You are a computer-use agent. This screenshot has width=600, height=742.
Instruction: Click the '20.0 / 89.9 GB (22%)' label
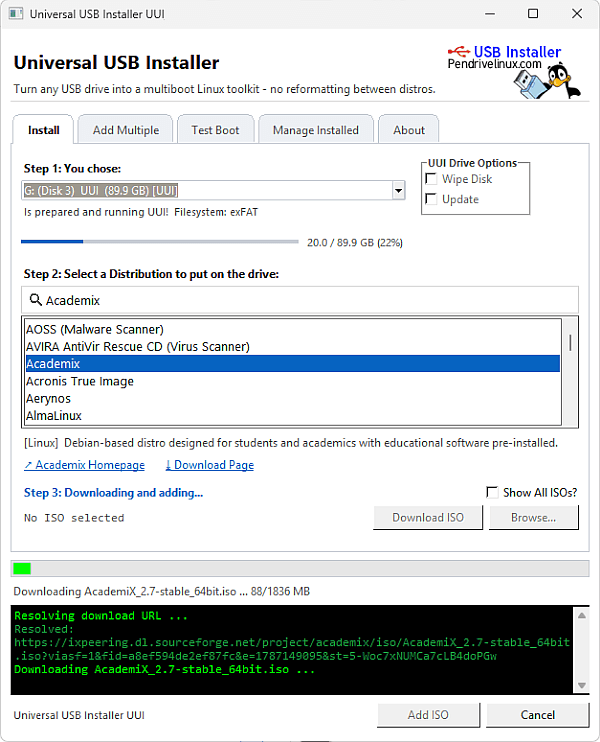pos(355,242)
